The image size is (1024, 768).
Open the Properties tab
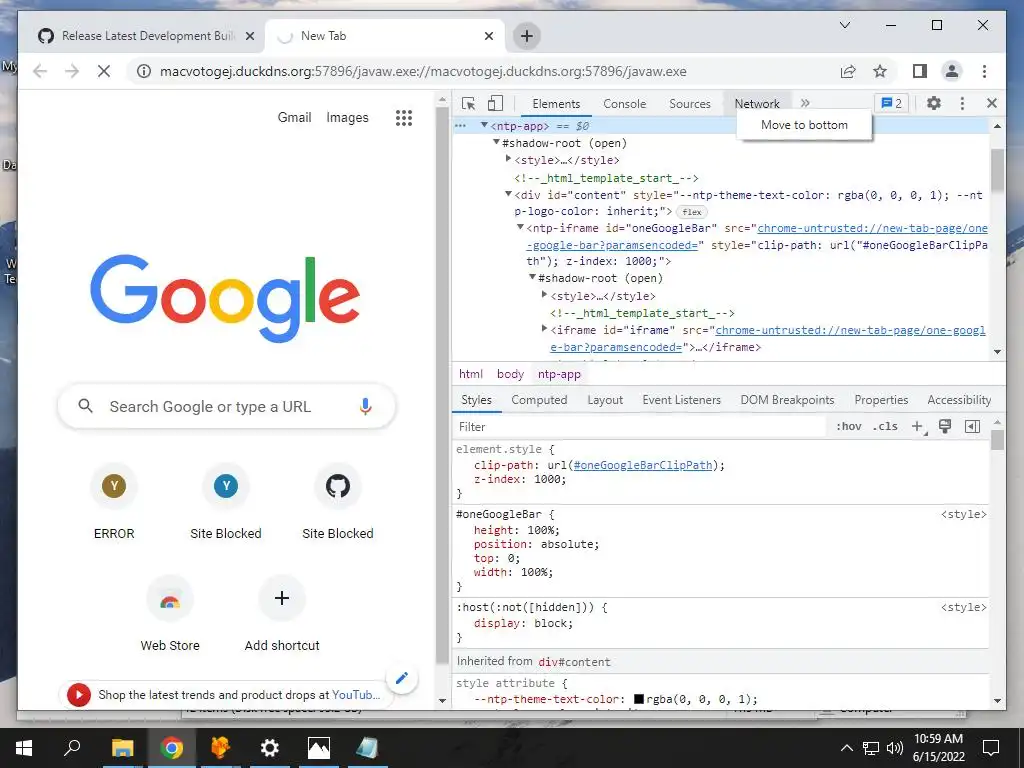(881, 400)
